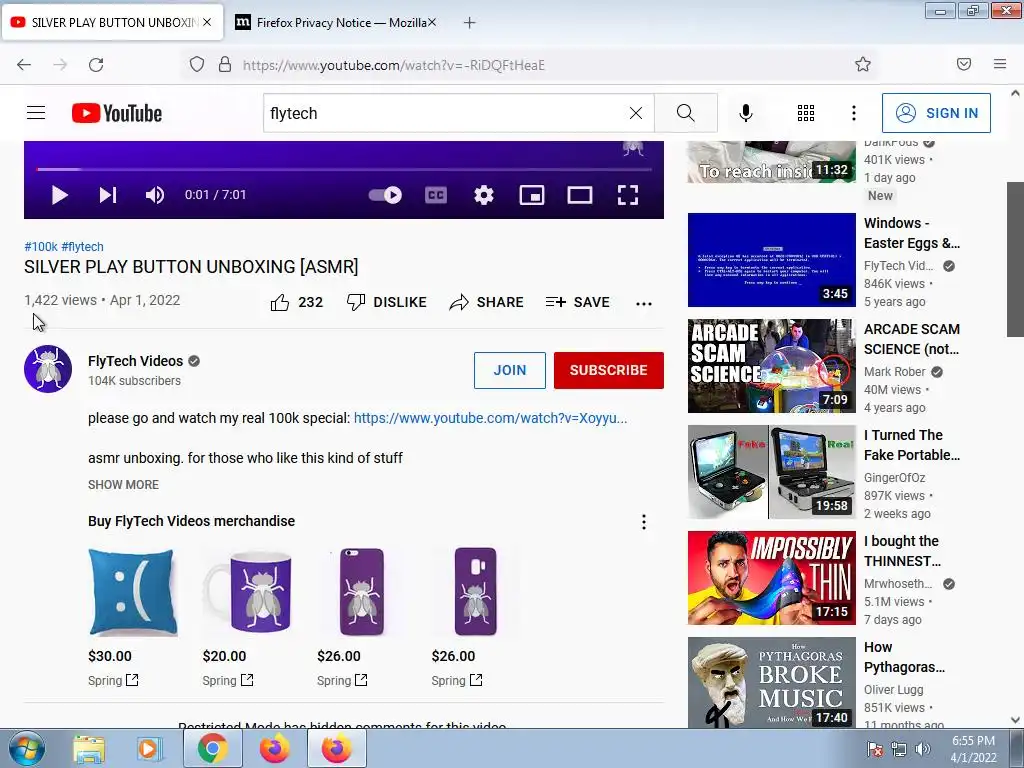Open merchandise shelf options menu
The width and height of the screenshot is (1024, 768).
(x=644, y=522)
